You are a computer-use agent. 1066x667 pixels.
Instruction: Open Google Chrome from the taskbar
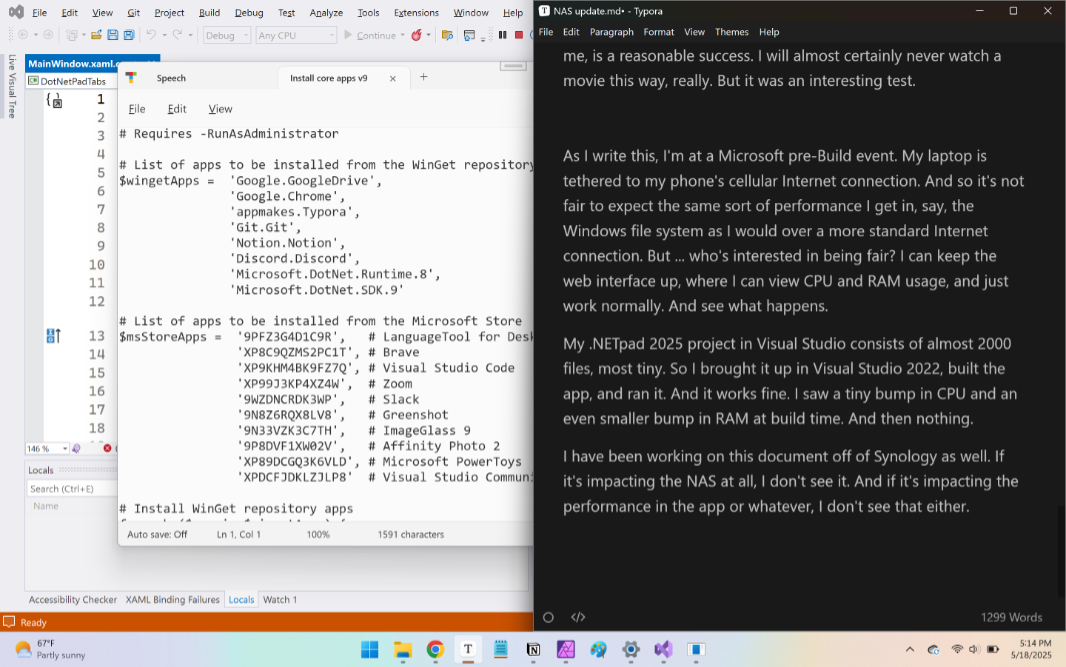435,649
